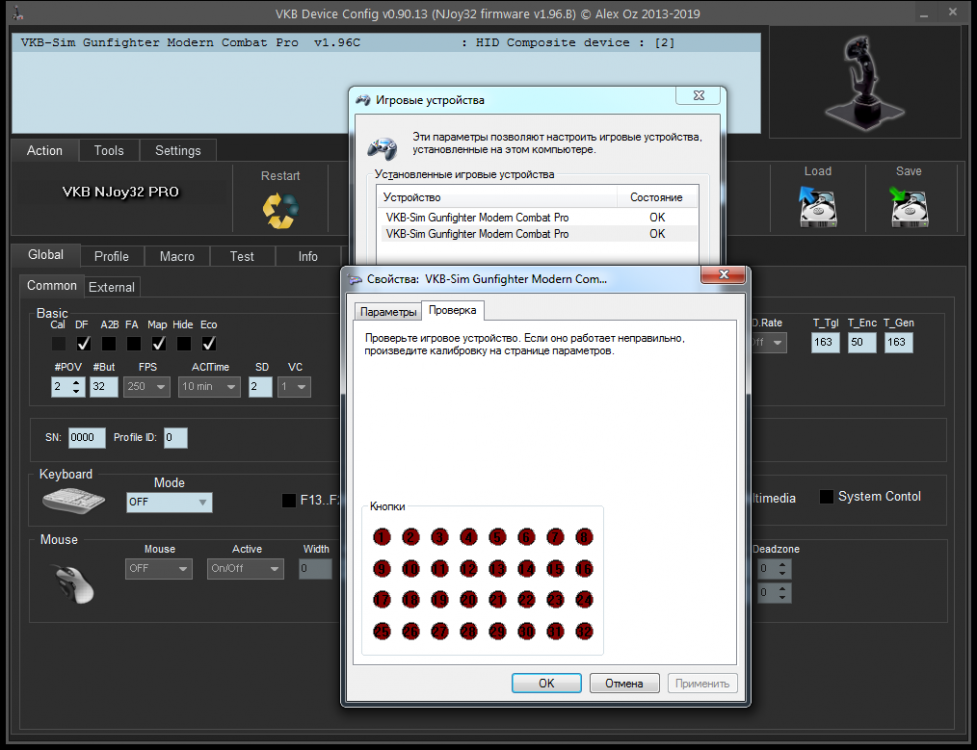977x750 pixels.
Task: Click the Load from device disk icon
Action: pyautogui.click(x=817, y=206)
